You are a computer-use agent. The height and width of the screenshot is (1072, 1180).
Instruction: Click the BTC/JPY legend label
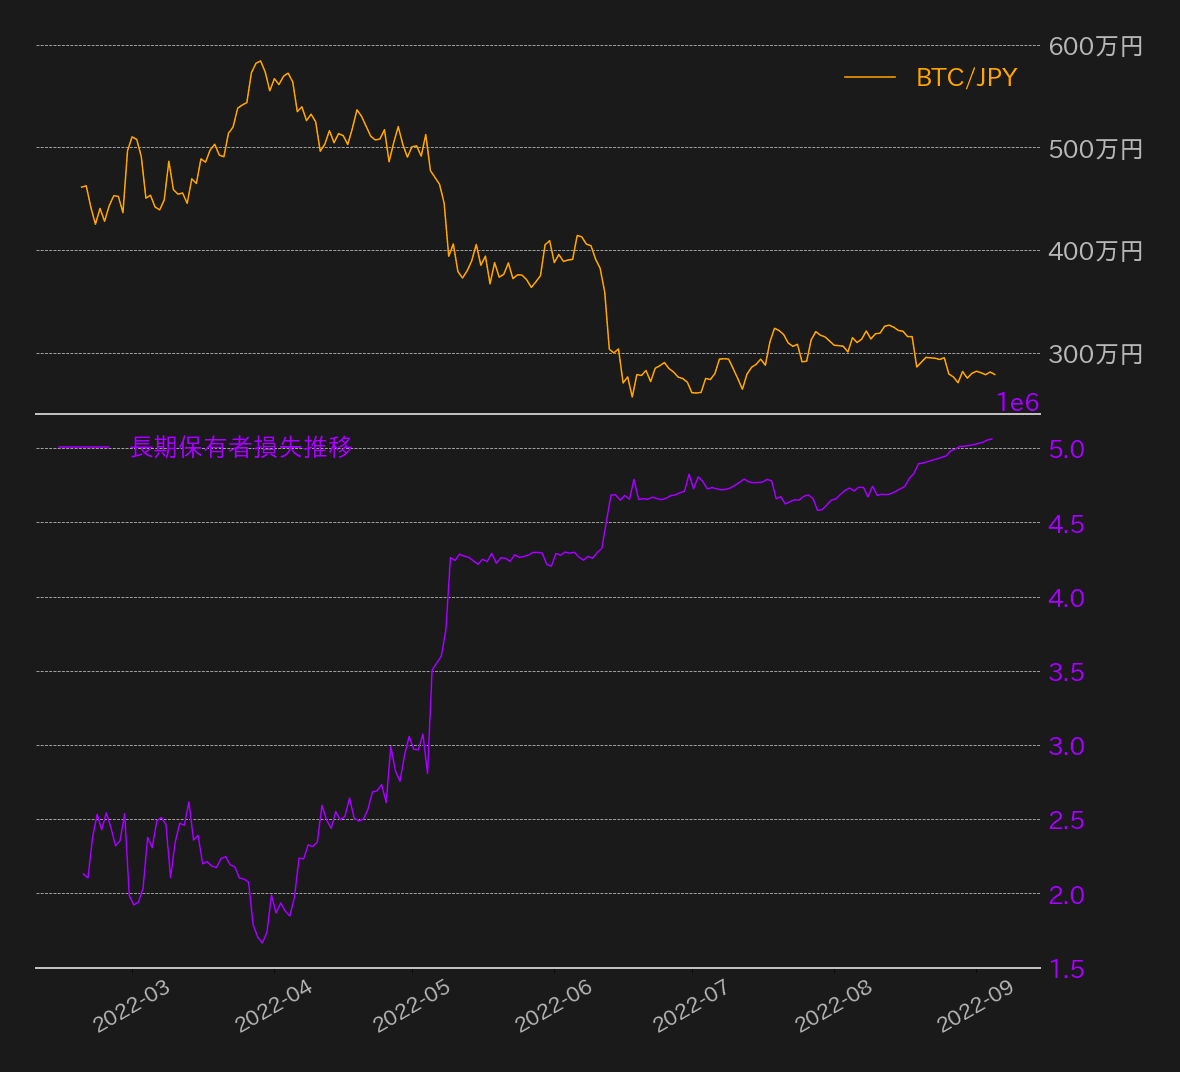966,78
